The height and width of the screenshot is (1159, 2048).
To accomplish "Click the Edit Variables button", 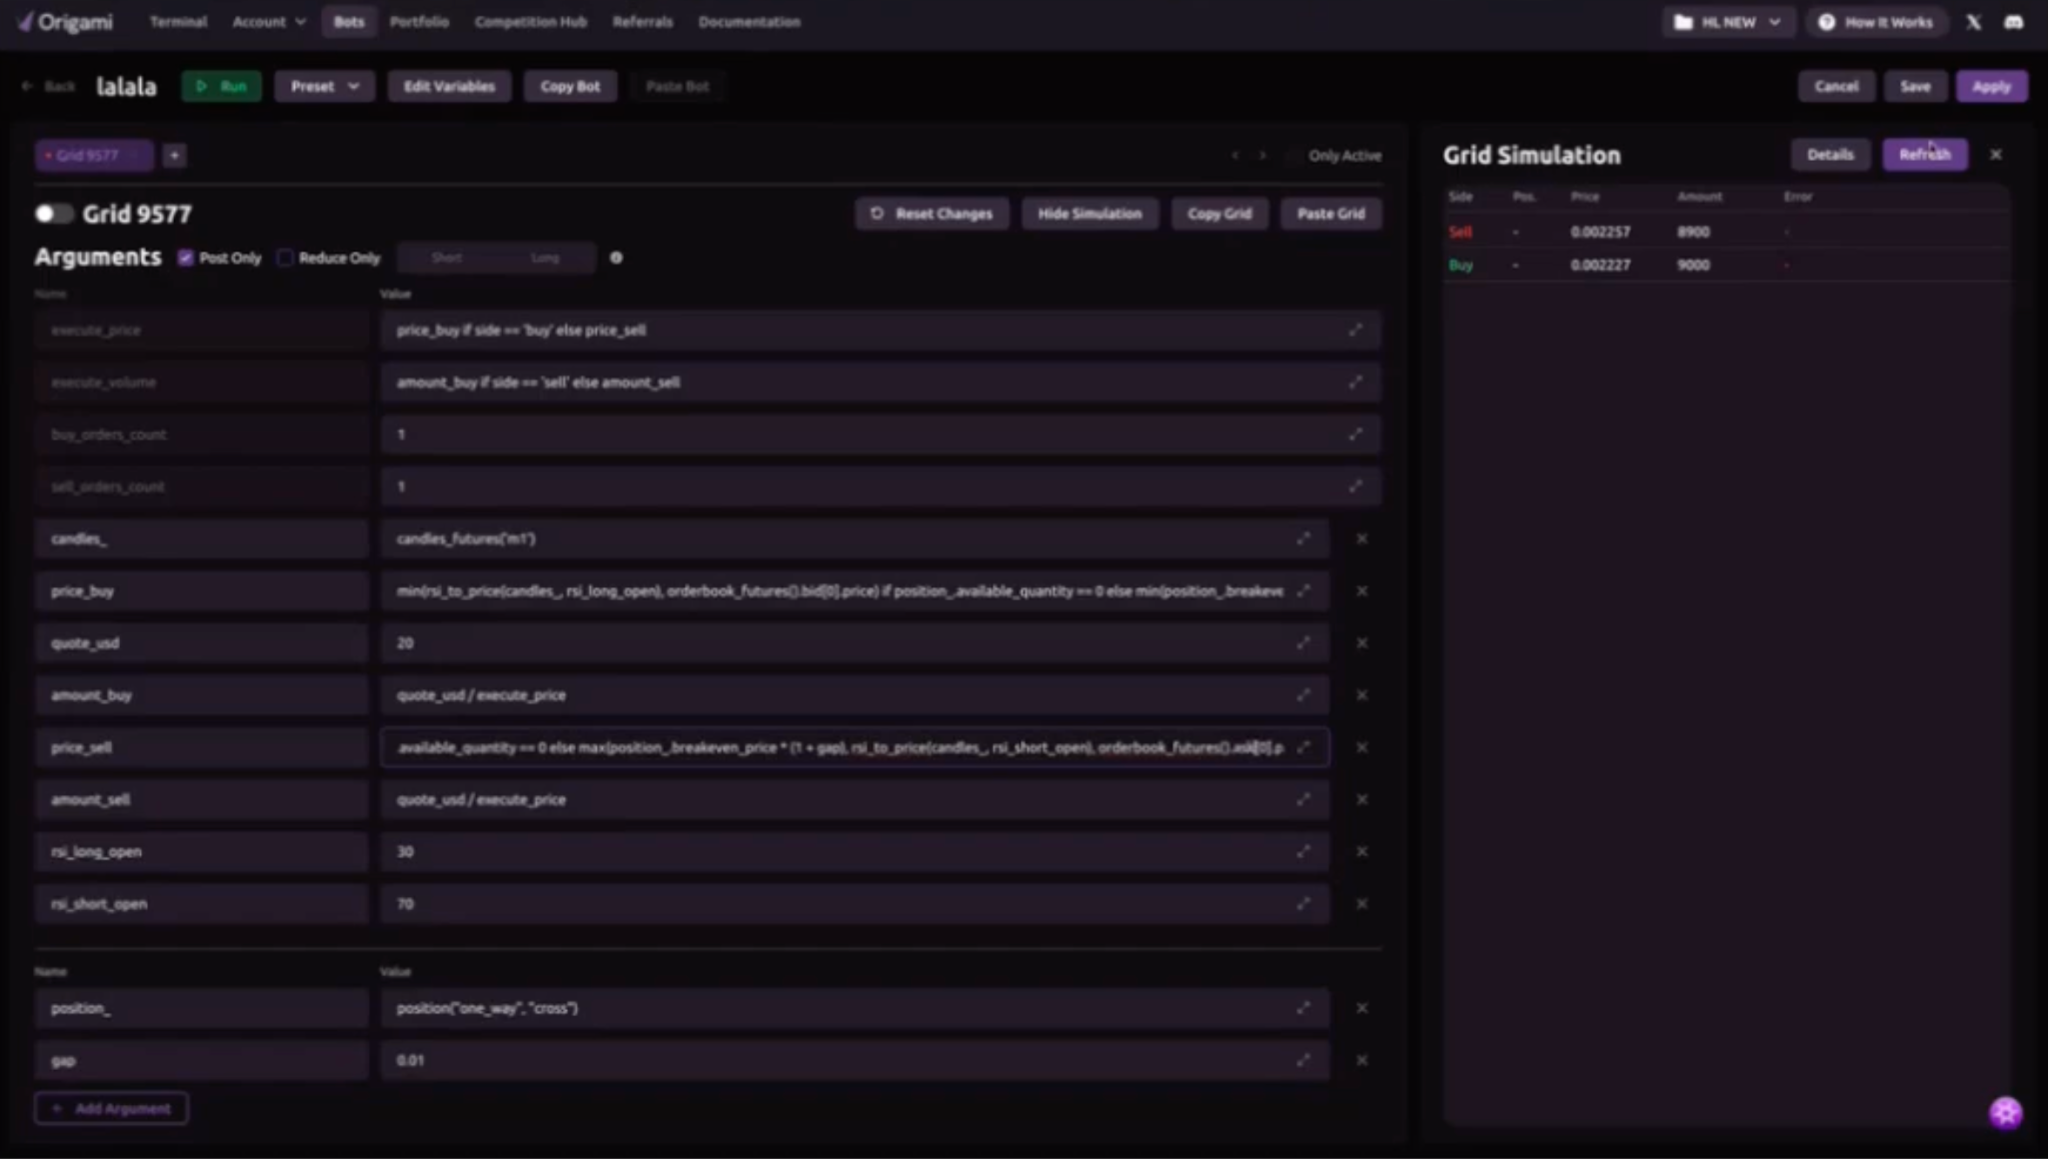I will [449, 86].
